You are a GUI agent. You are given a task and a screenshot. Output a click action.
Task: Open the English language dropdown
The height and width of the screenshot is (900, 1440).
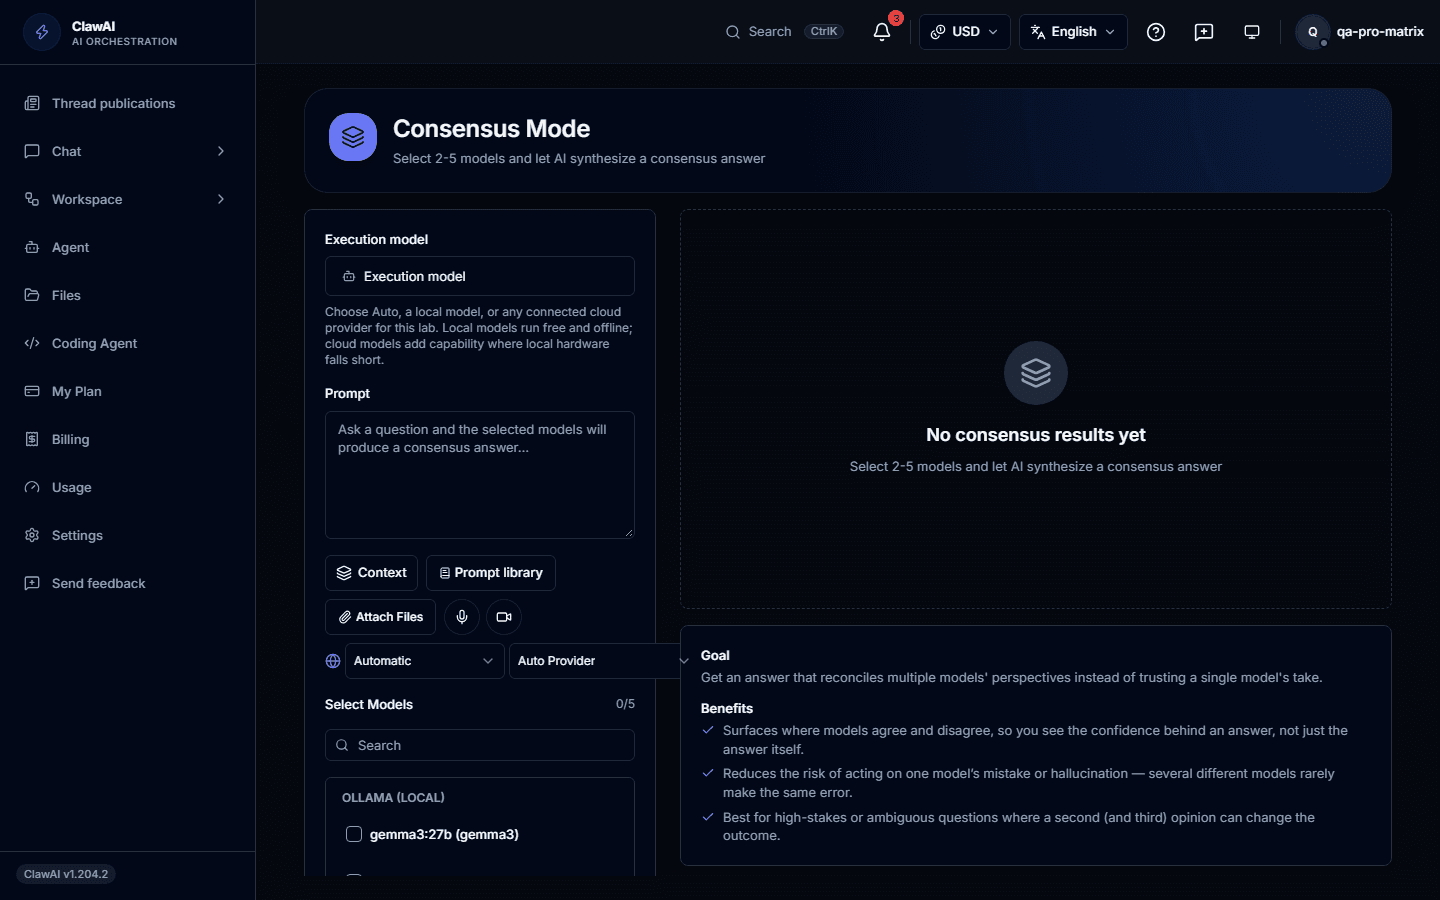tap(1073, 32)
